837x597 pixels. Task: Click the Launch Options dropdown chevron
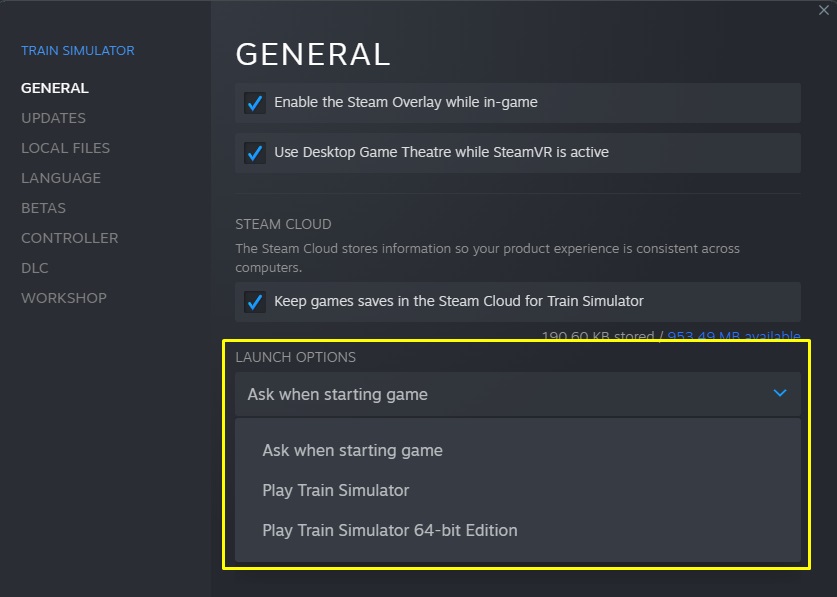click(x=781, y=394)
